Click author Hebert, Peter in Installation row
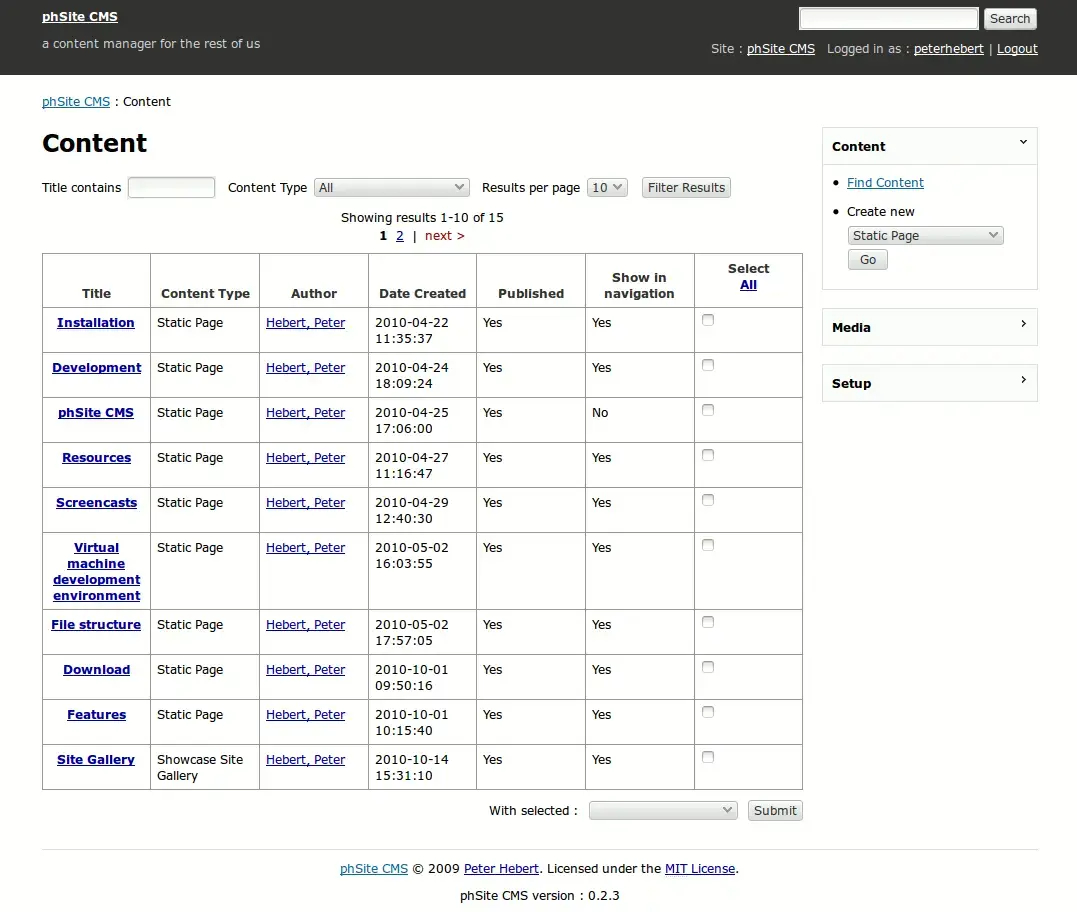Screen dimensions: 1077x912 [306, 323]
